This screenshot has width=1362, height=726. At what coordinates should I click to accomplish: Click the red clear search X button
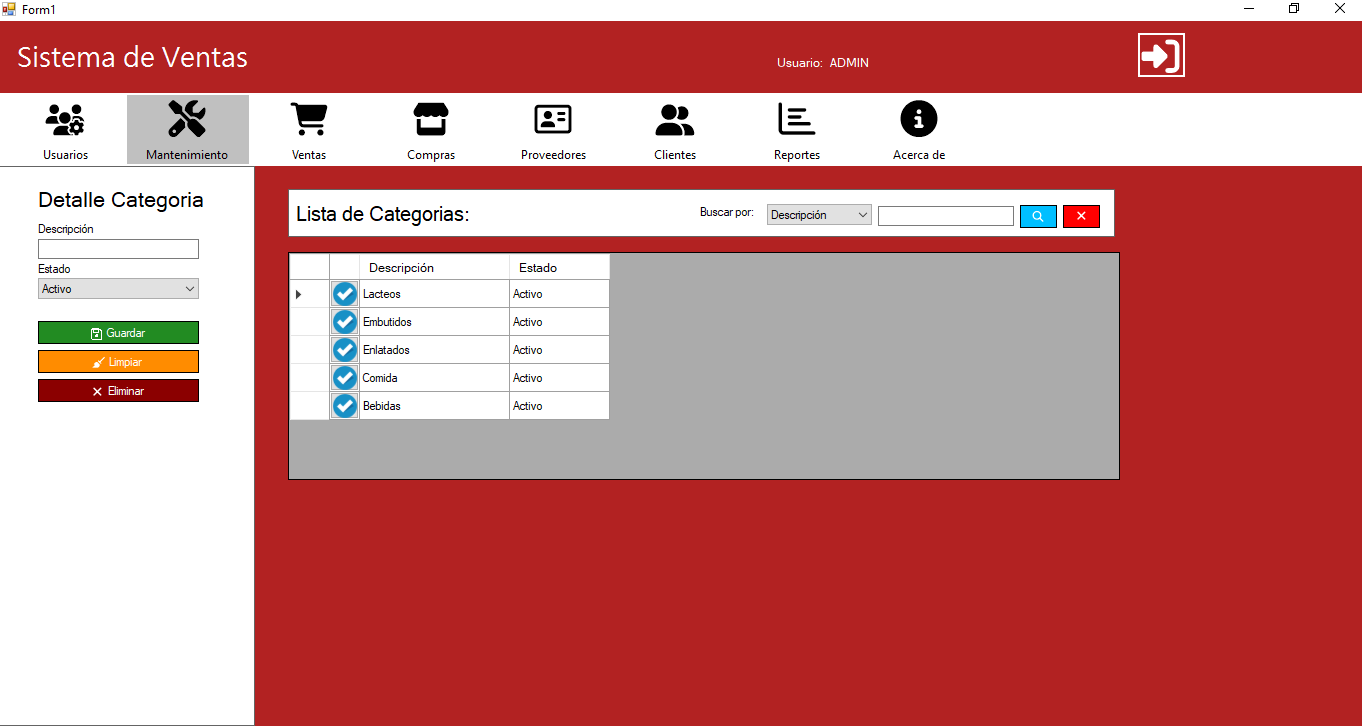[x=1081, y=216]
